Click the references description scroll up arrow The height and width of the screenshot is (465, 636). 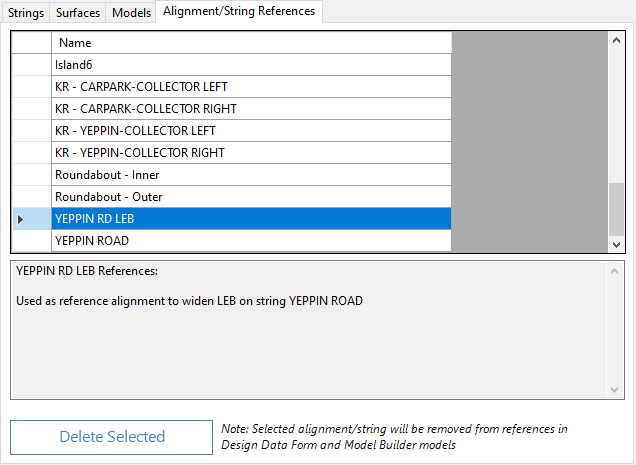pyautogui.click(x=616, y=271)
